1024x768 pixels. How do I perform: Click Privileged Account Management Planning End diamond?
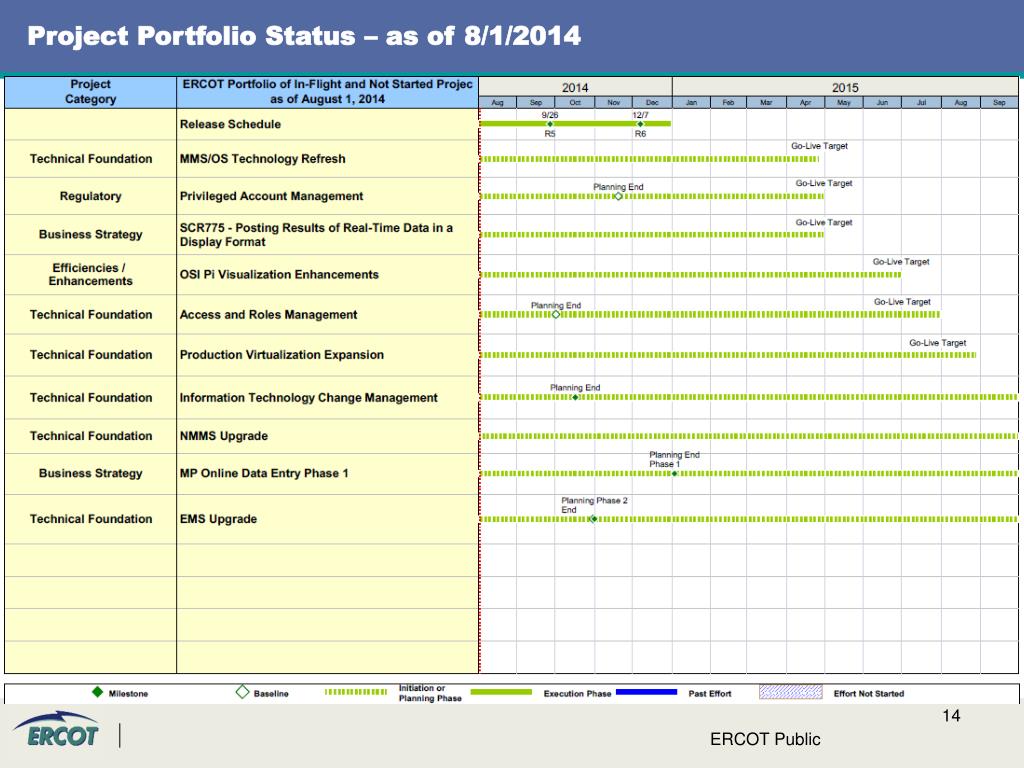click(618, 197)
